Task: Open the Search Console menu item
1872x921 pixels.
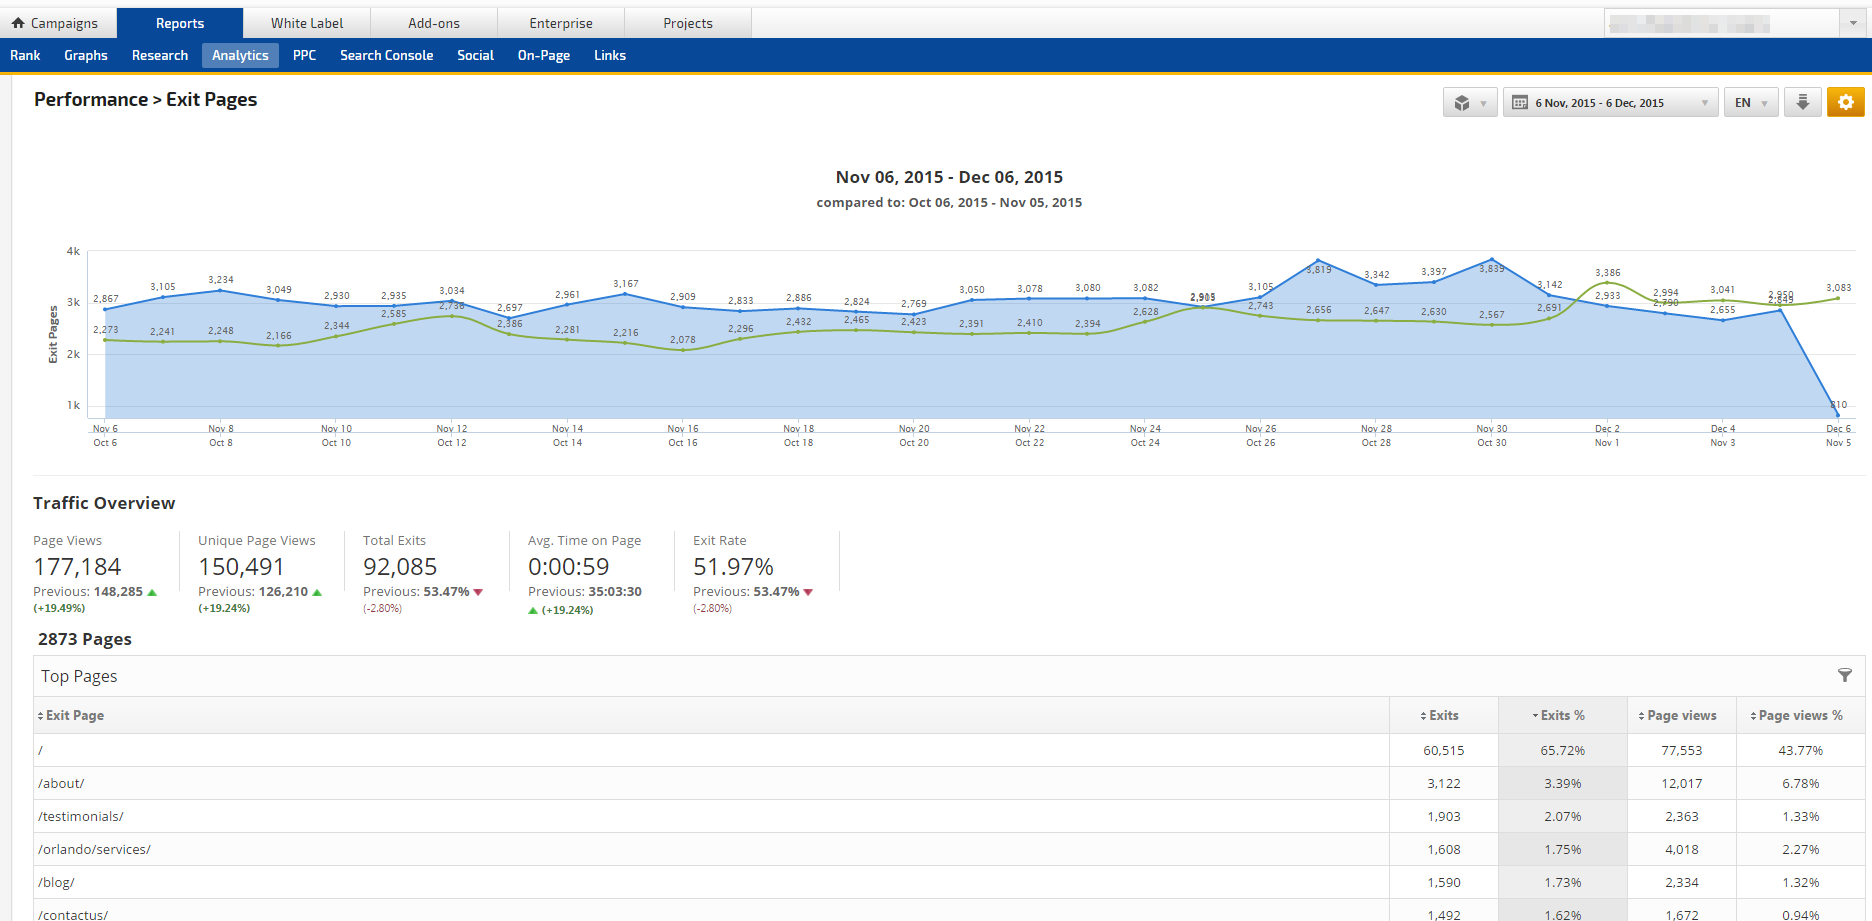Action: pyautogui.click(x=386, y=55)
